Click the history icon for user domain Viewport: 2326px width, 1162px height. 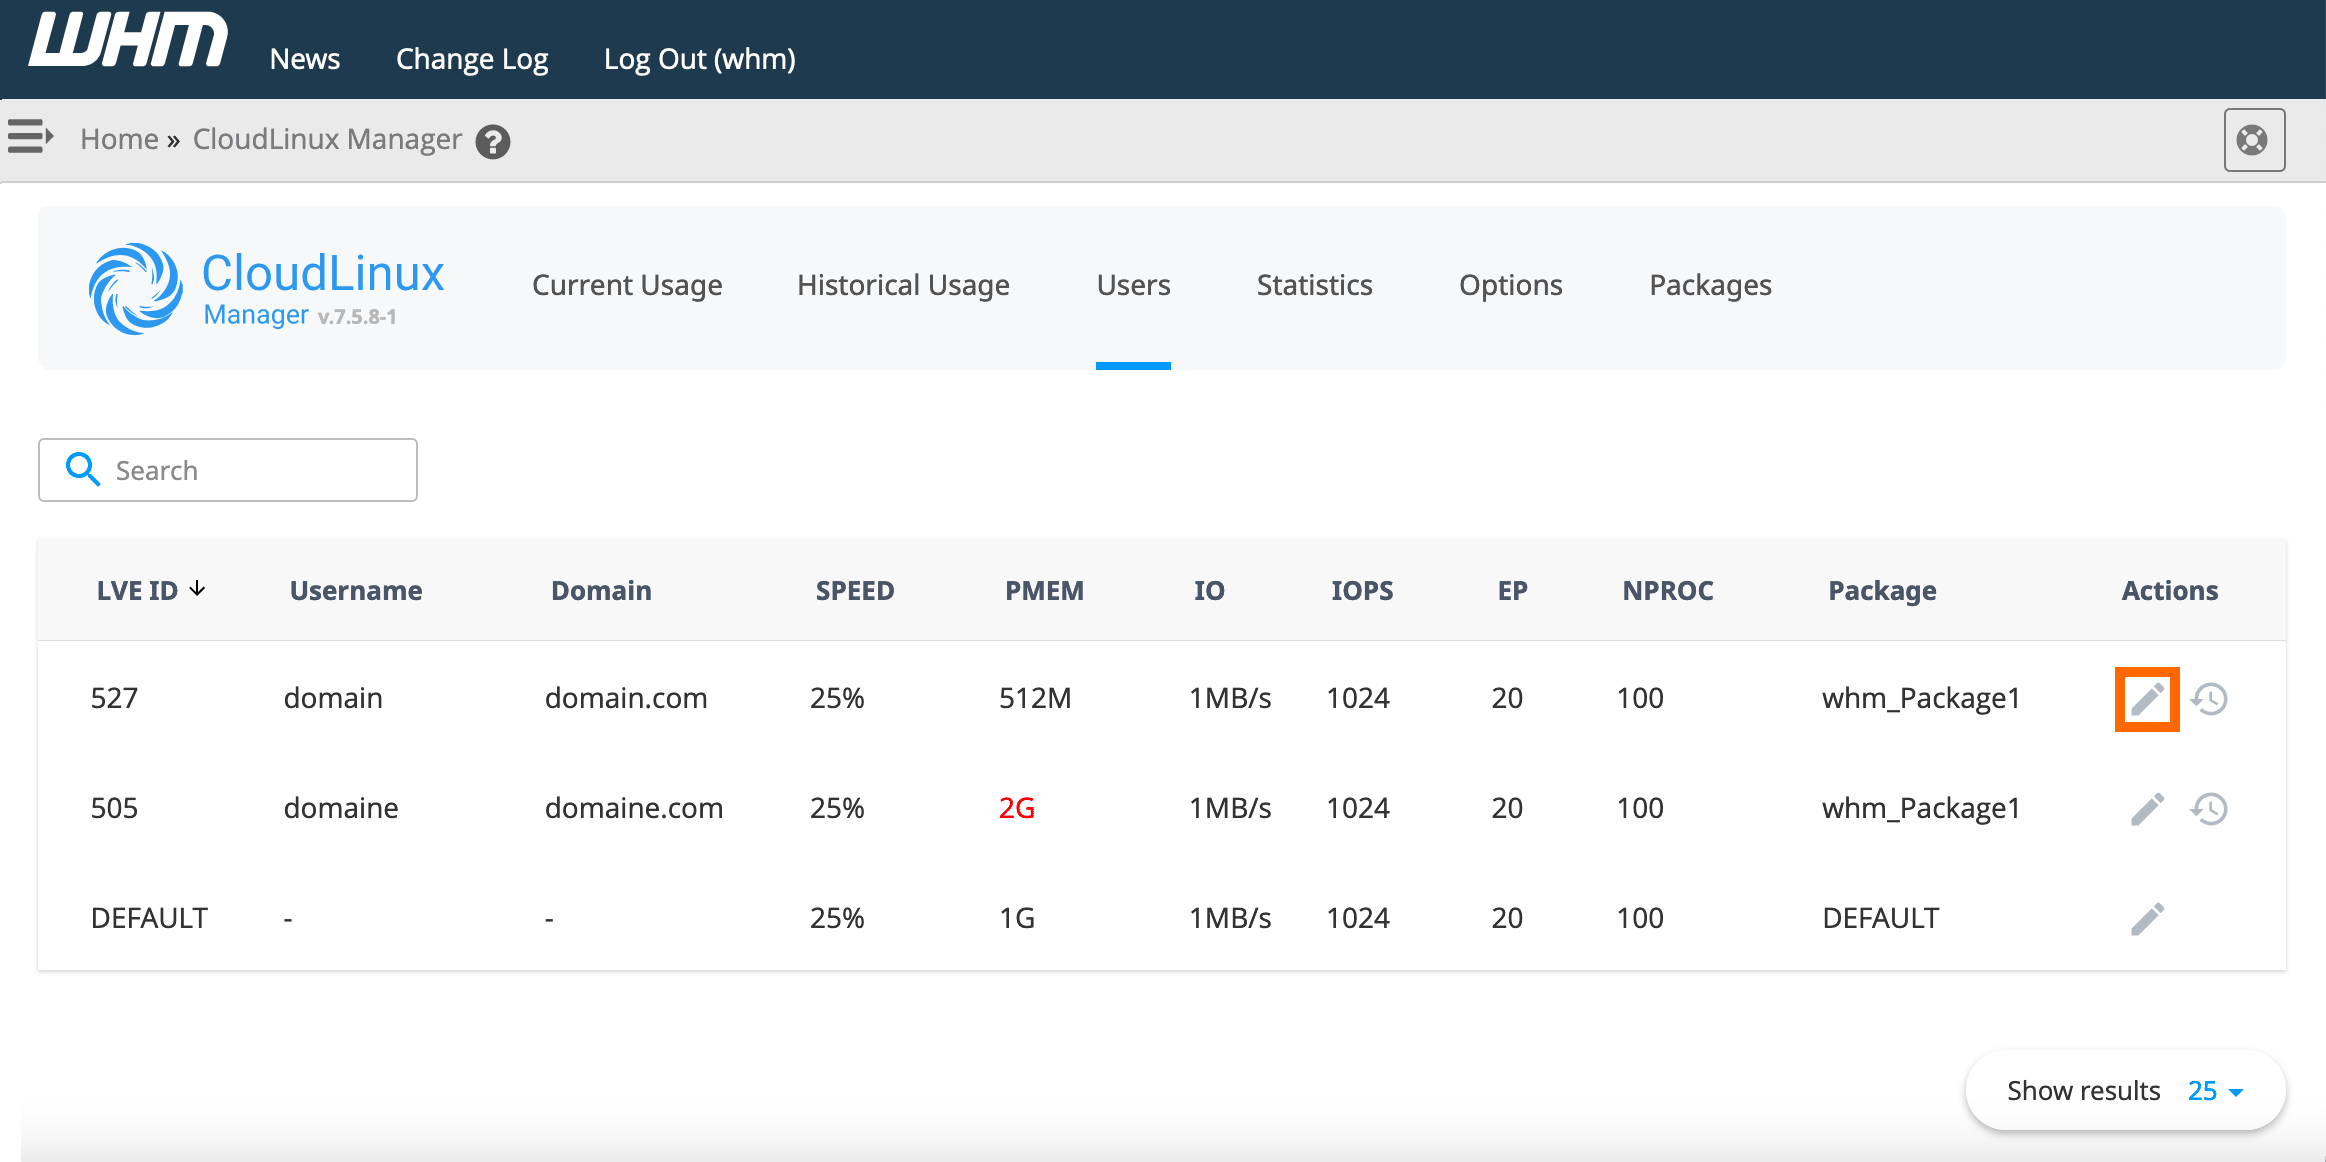click(2209, 699)
